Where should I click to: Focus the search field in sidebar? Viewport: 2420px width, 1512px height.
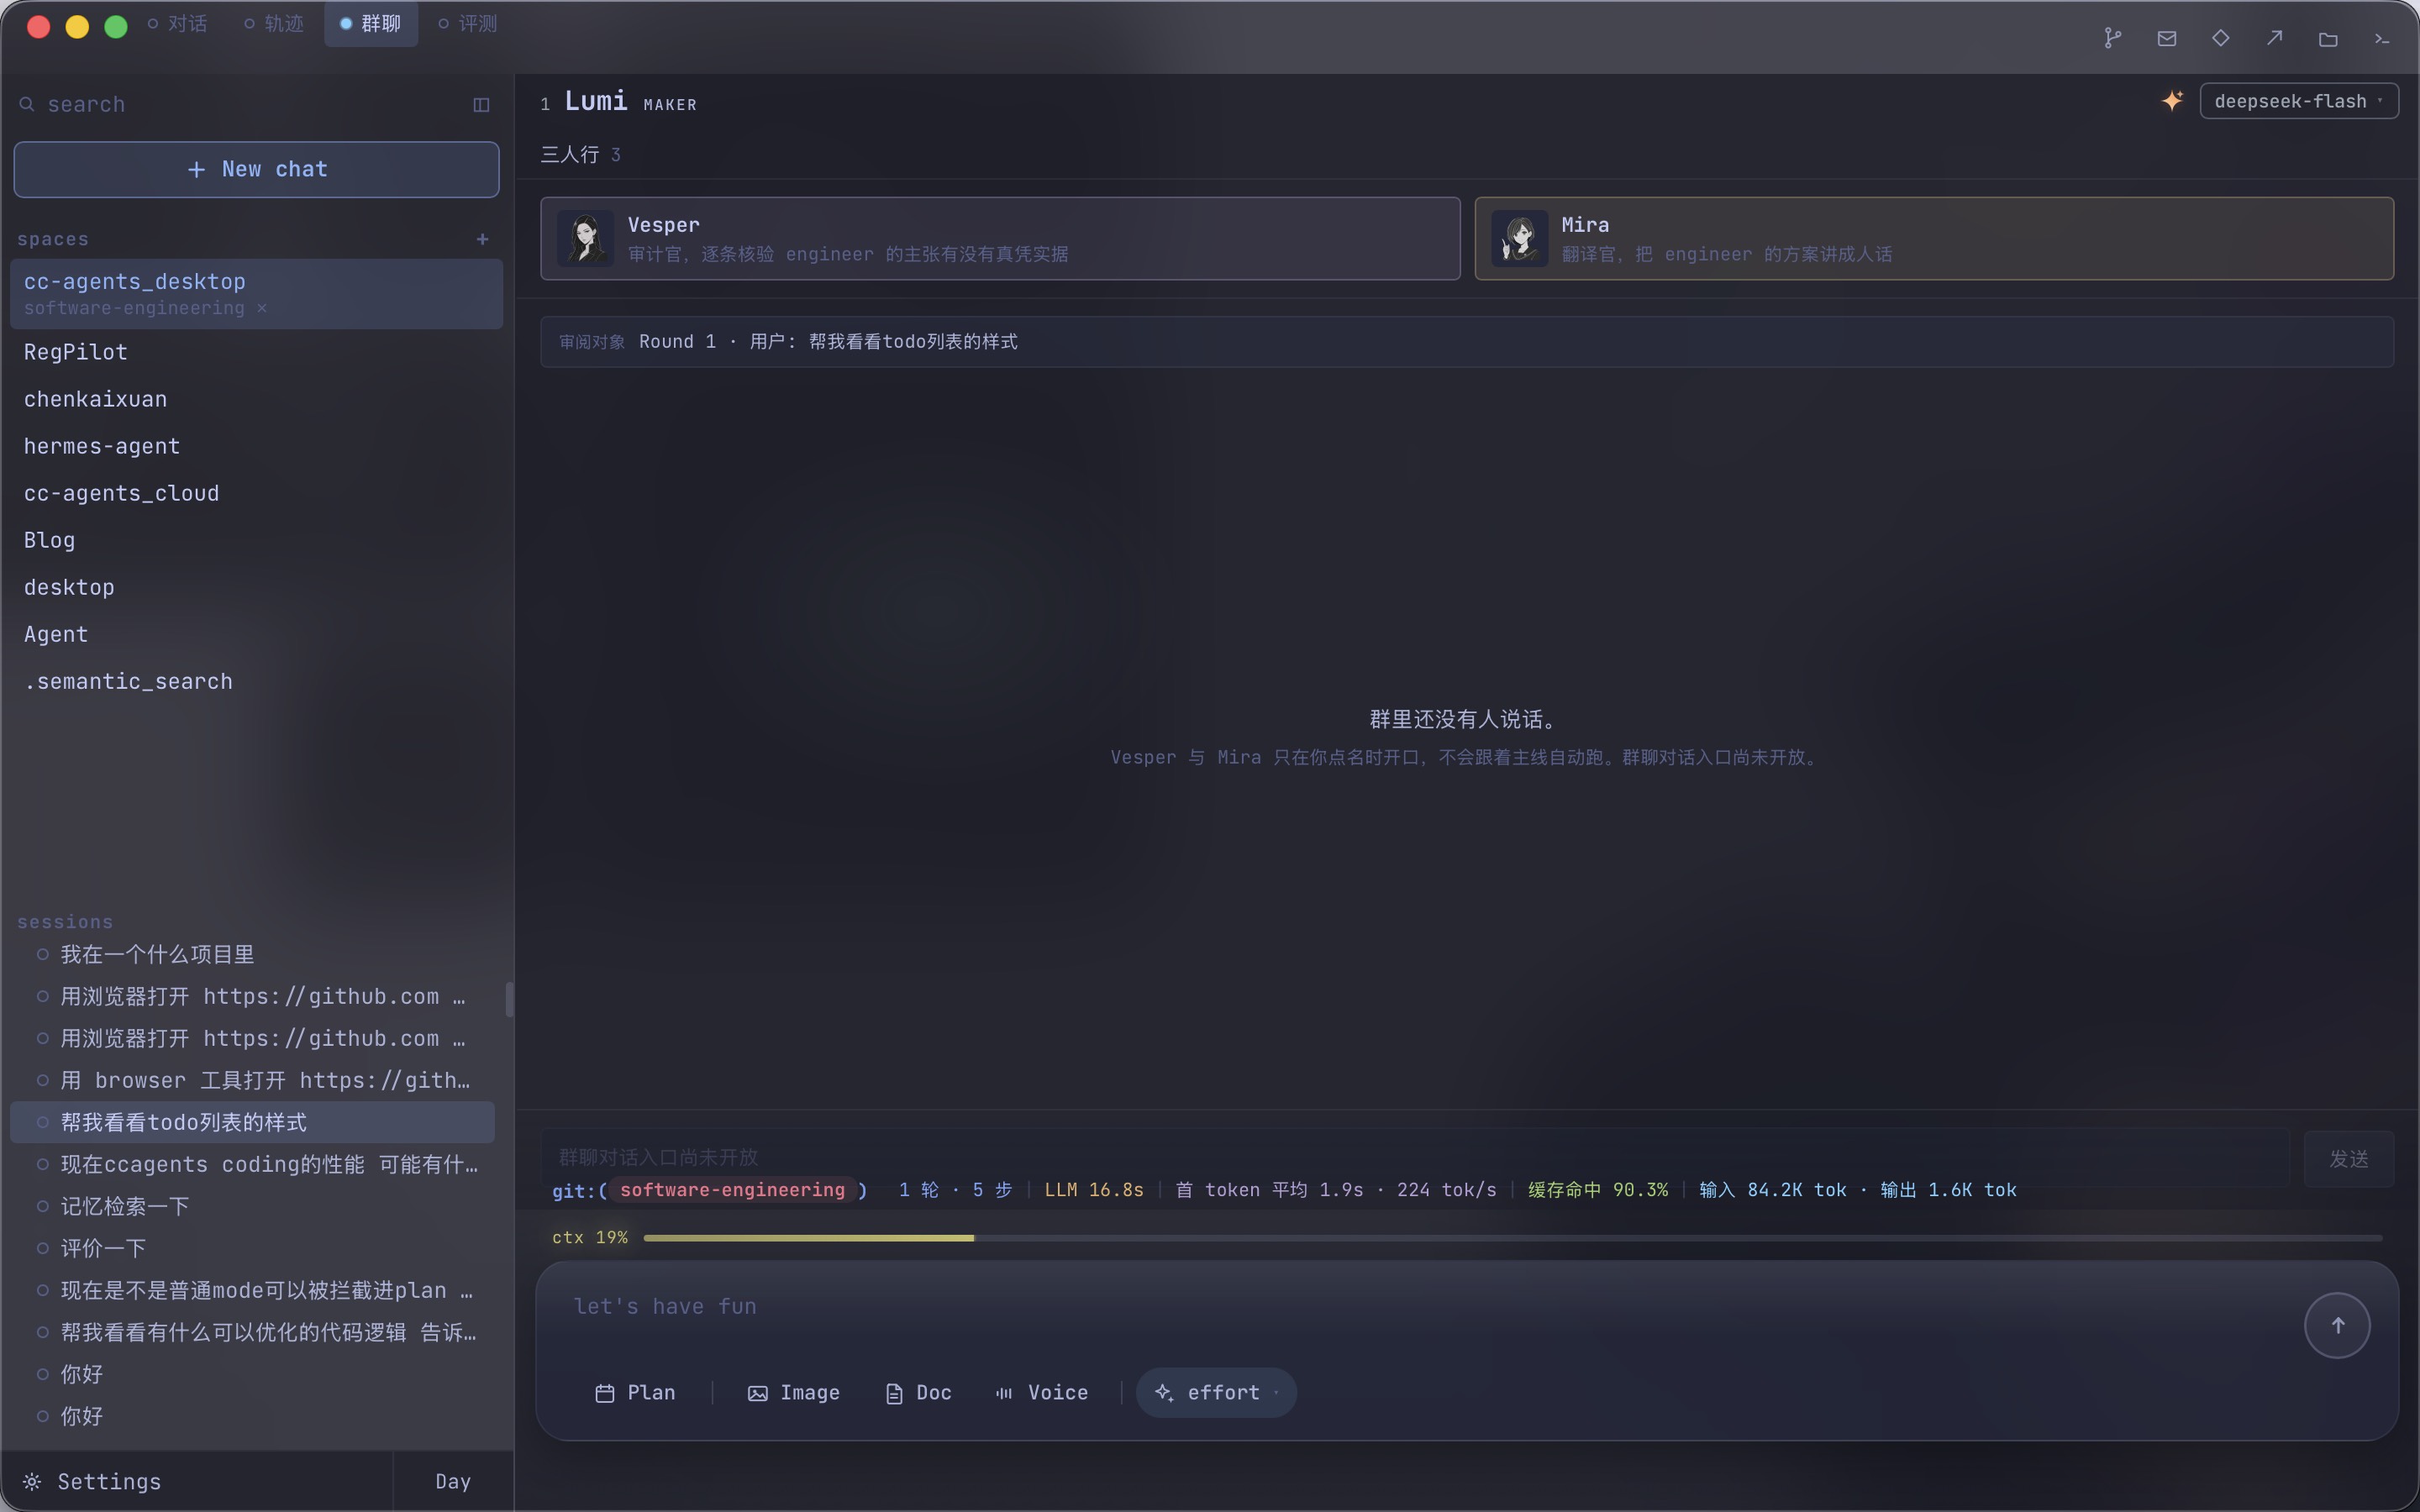pos(240,105)
